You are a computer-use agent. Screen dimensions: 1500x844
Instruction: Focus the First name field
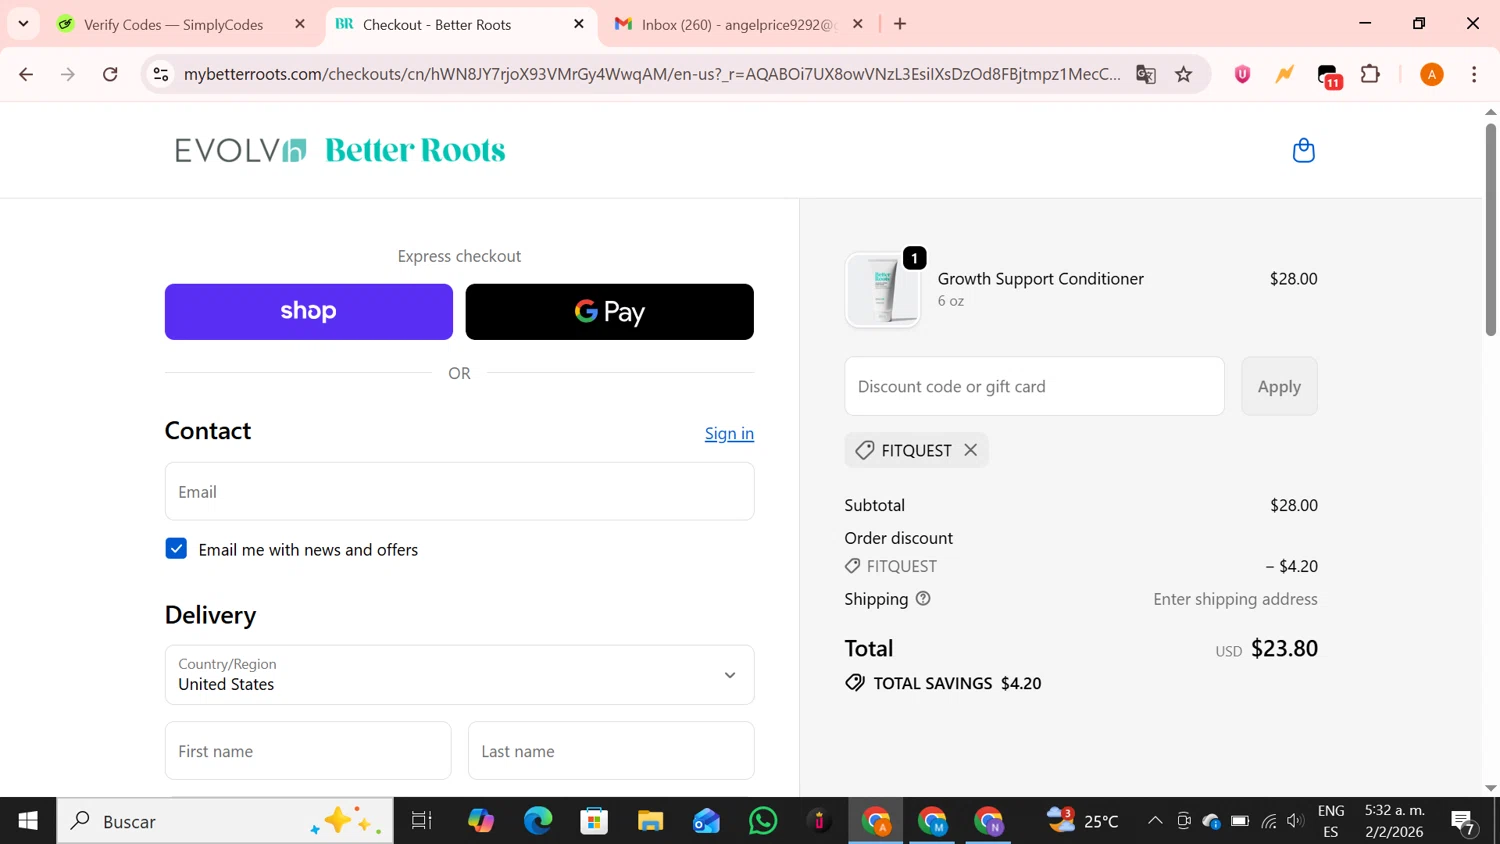(308, 751)
